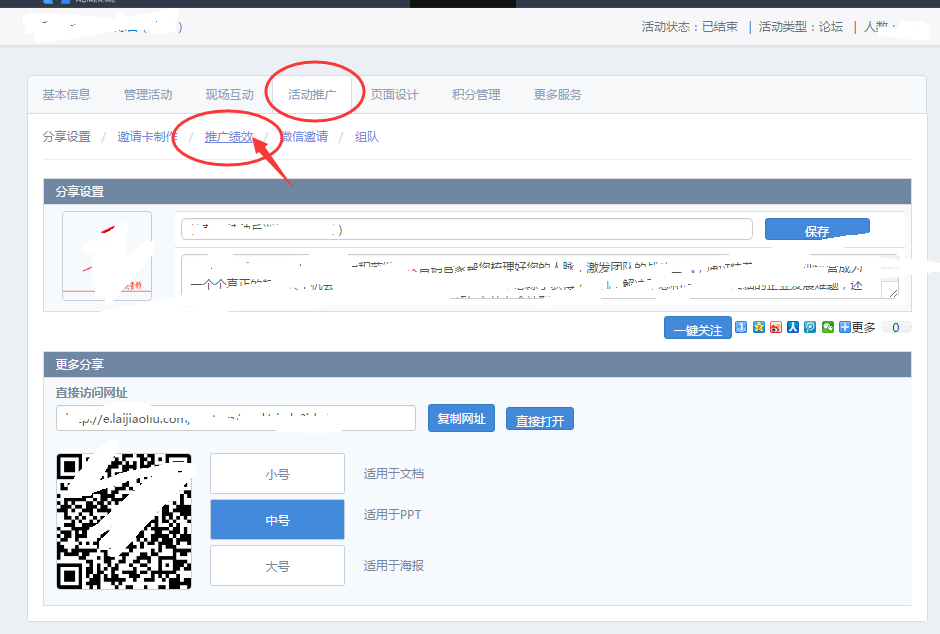Share to Renren icon

(x=793, y=327)
